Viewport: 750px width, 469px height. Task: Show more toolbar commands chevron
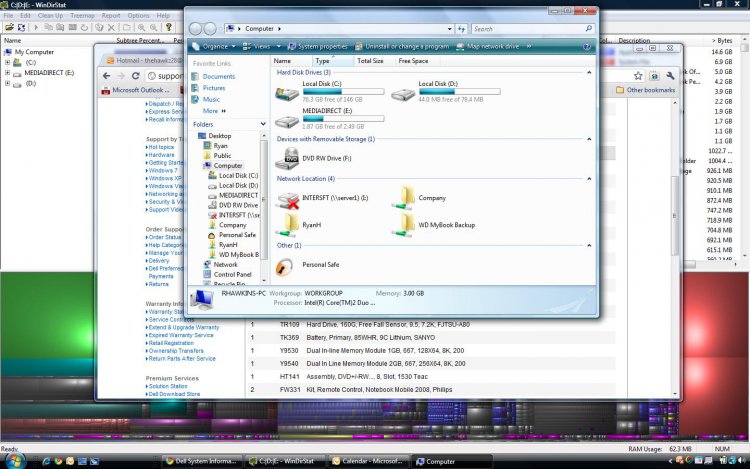point(529,46)
